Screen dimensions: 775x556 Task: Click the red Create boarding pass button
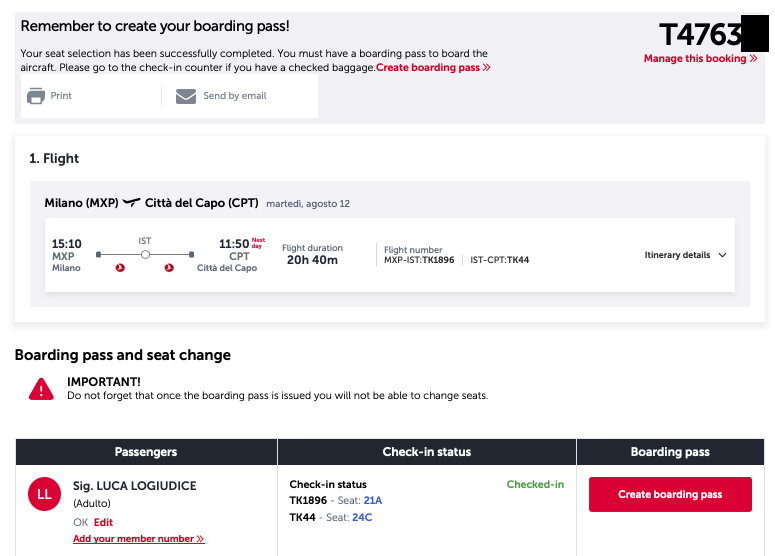[x=670, y=494]
